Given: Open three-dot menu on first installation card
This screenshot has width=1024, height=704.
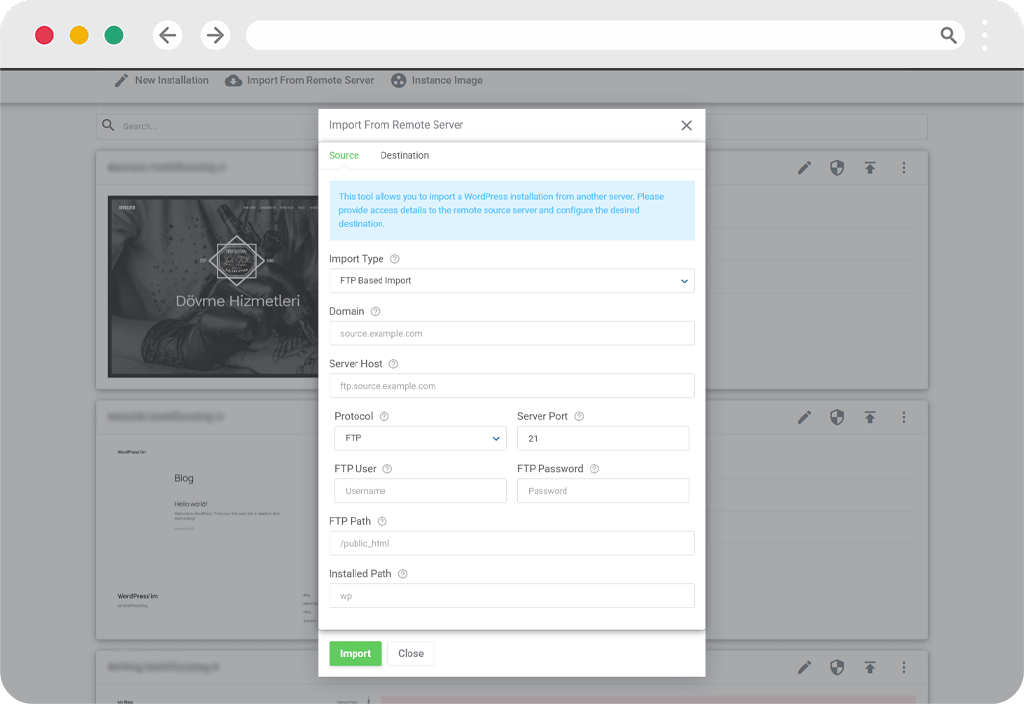Looking at the screenshot, I should click(904, 168).
